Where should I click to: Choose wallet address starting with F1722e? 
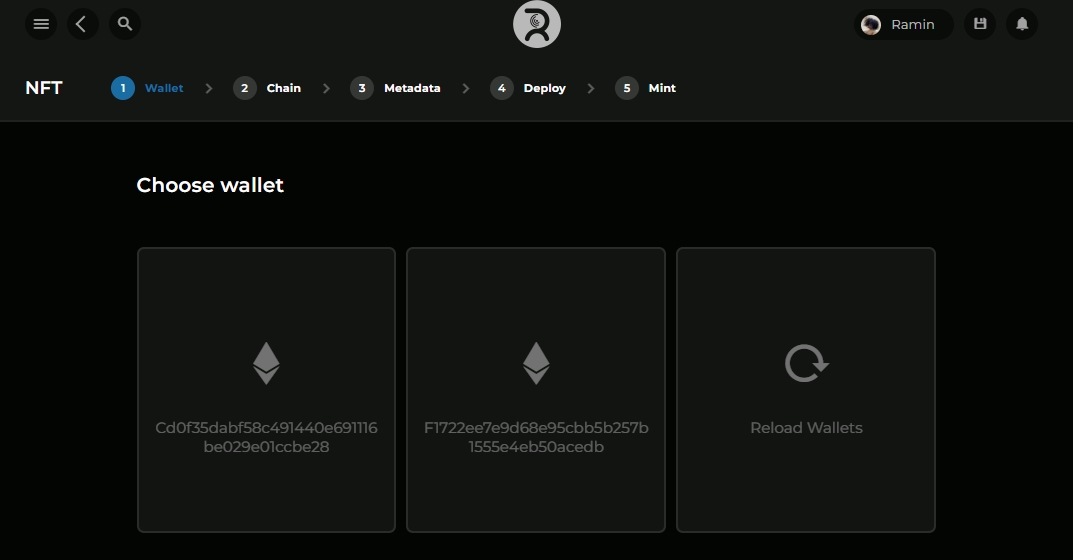pyautogui.click(x=536, y=437)
